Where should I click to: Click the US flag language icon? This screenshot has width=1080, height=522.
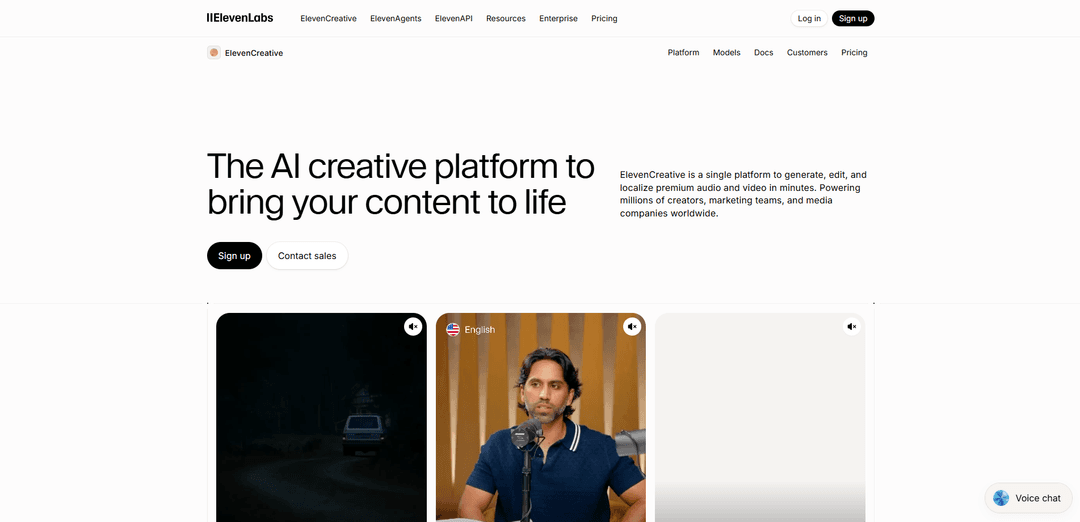(x=453, y=330)
